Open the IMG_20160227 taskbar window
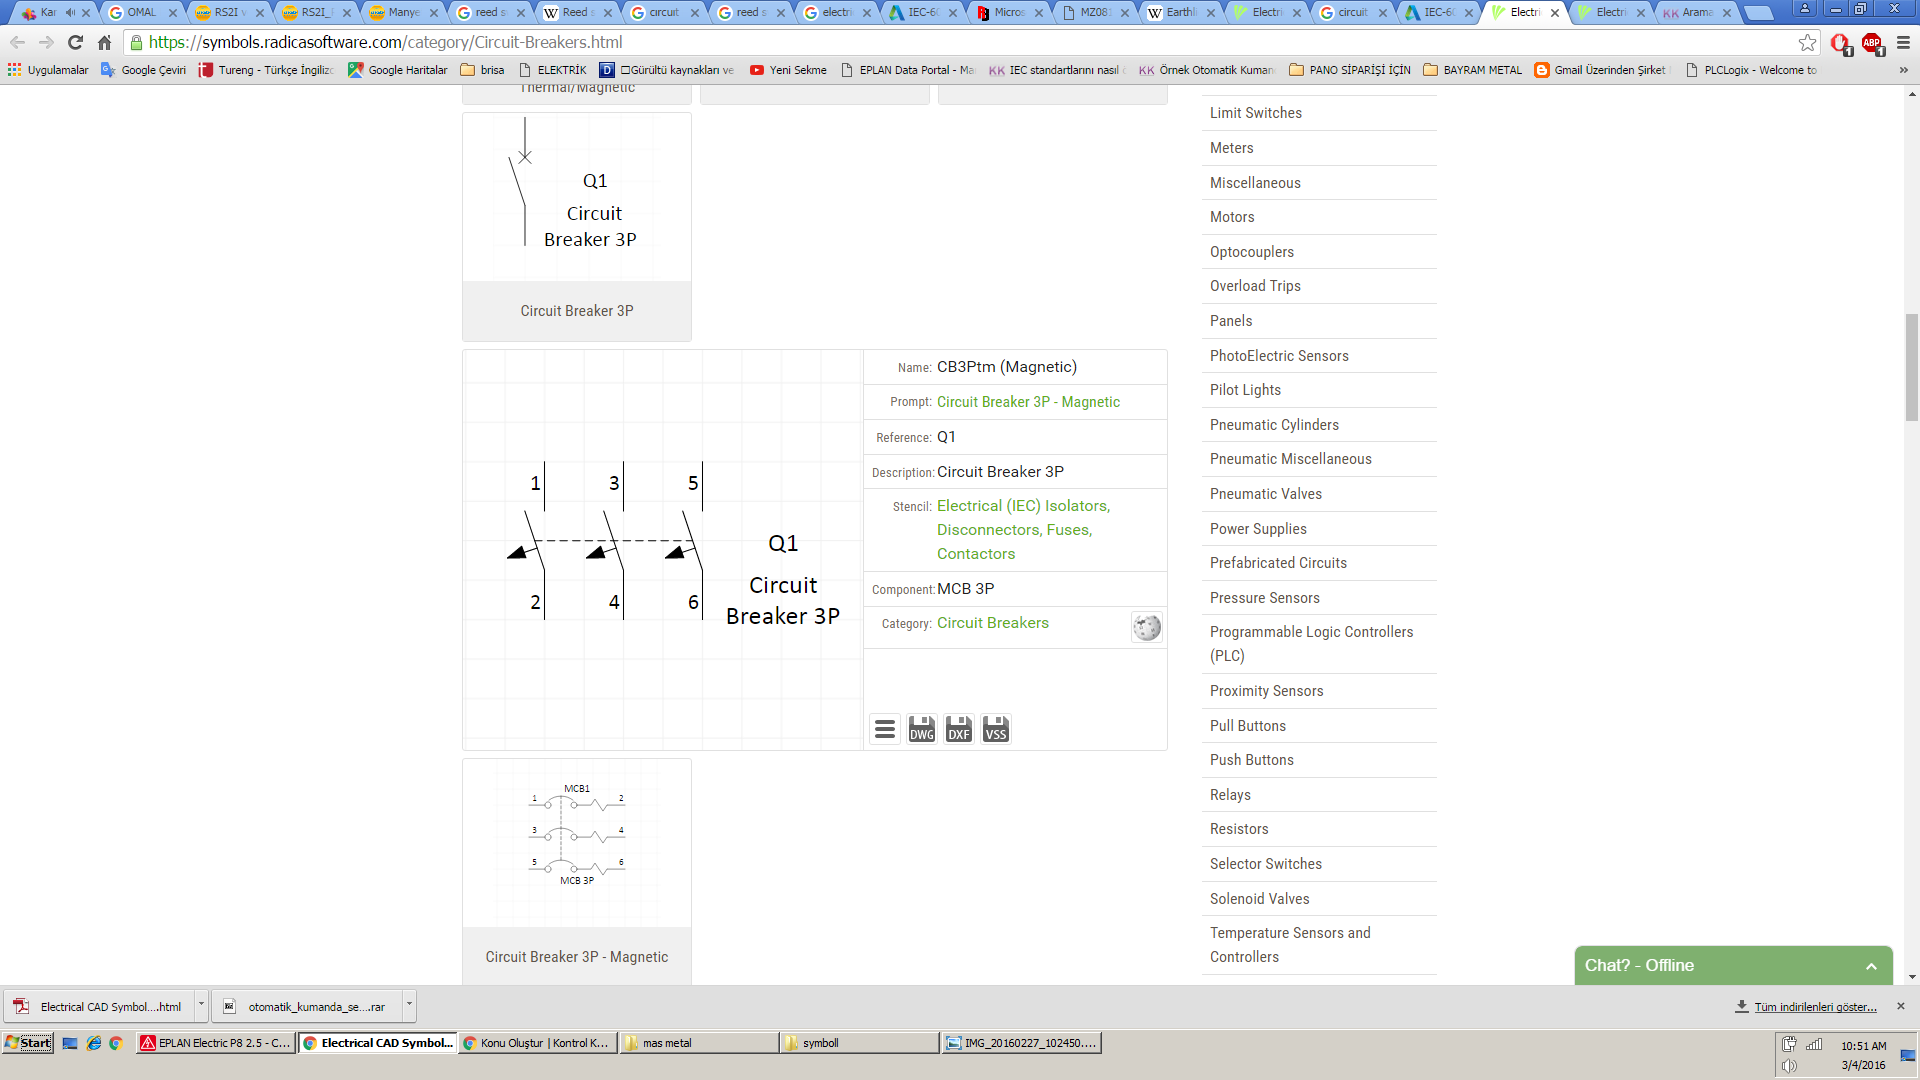Viewport: 1920px width, 1080px height. 1022,1043
